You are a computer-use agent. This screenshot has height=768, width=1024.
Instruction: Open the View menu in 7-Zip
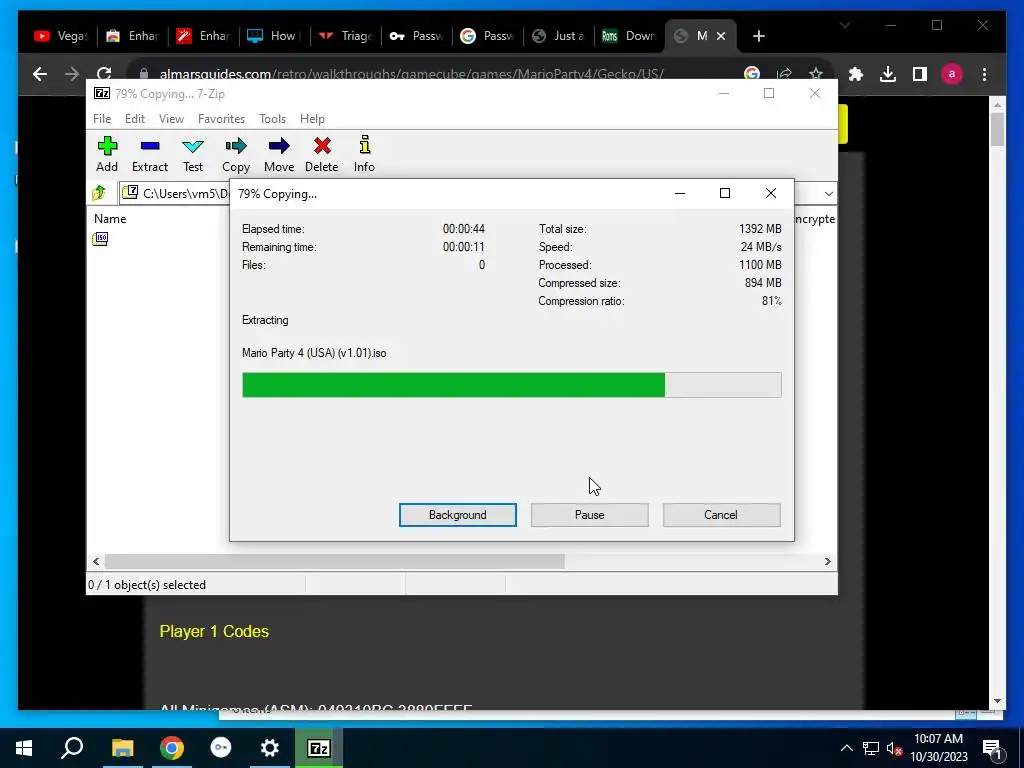(171, 119)
